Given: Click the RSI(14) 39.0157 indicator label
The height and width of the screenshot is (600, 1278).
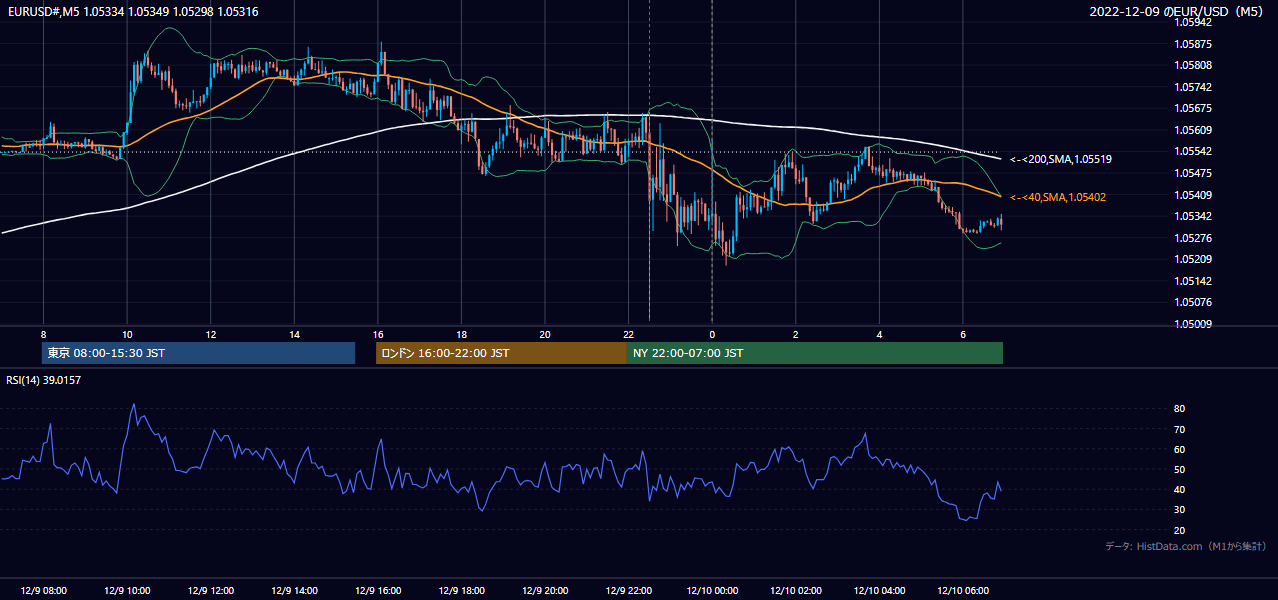Looking at the screenshot, I should coord(44,380).
